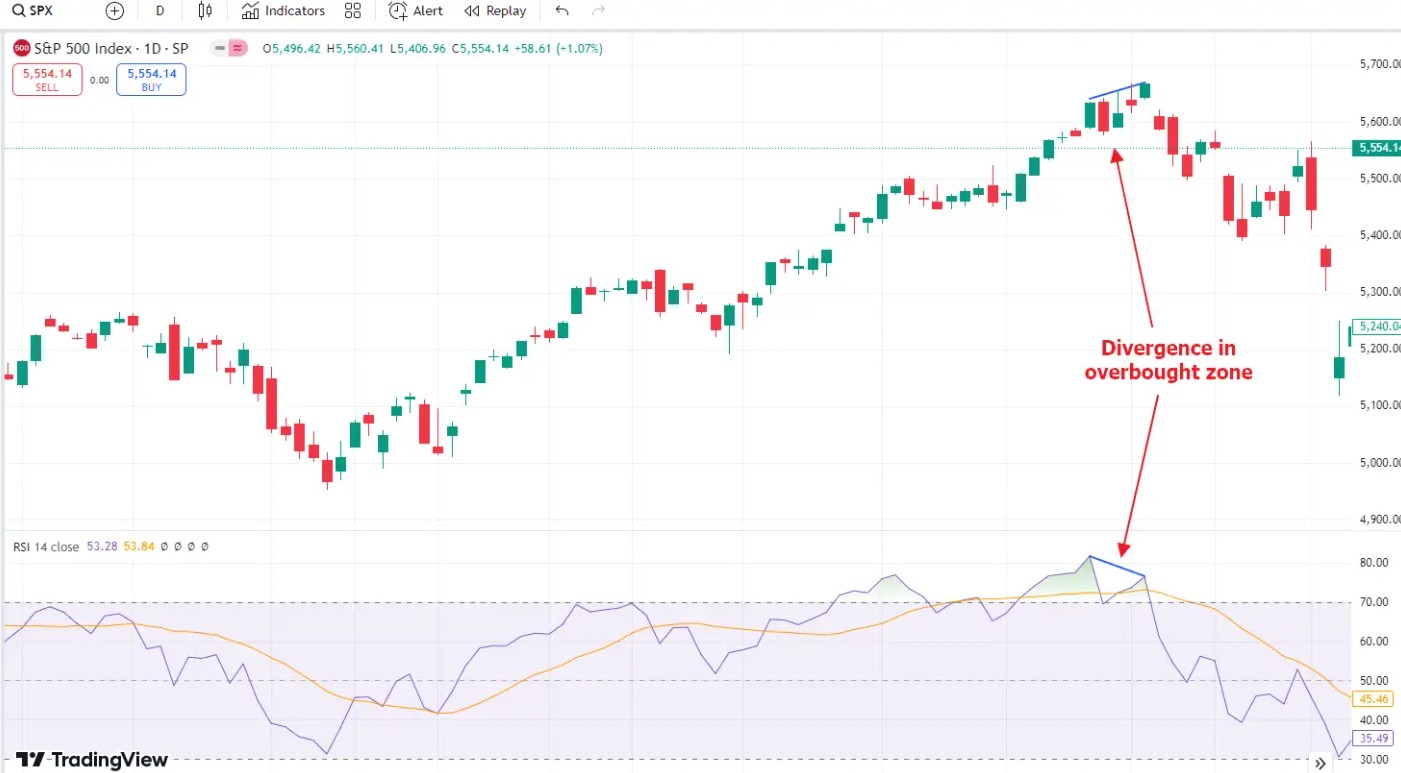Viewport: 1401px width, 773px height.
Task: Create an Alert
Action: tap(416, 11)
